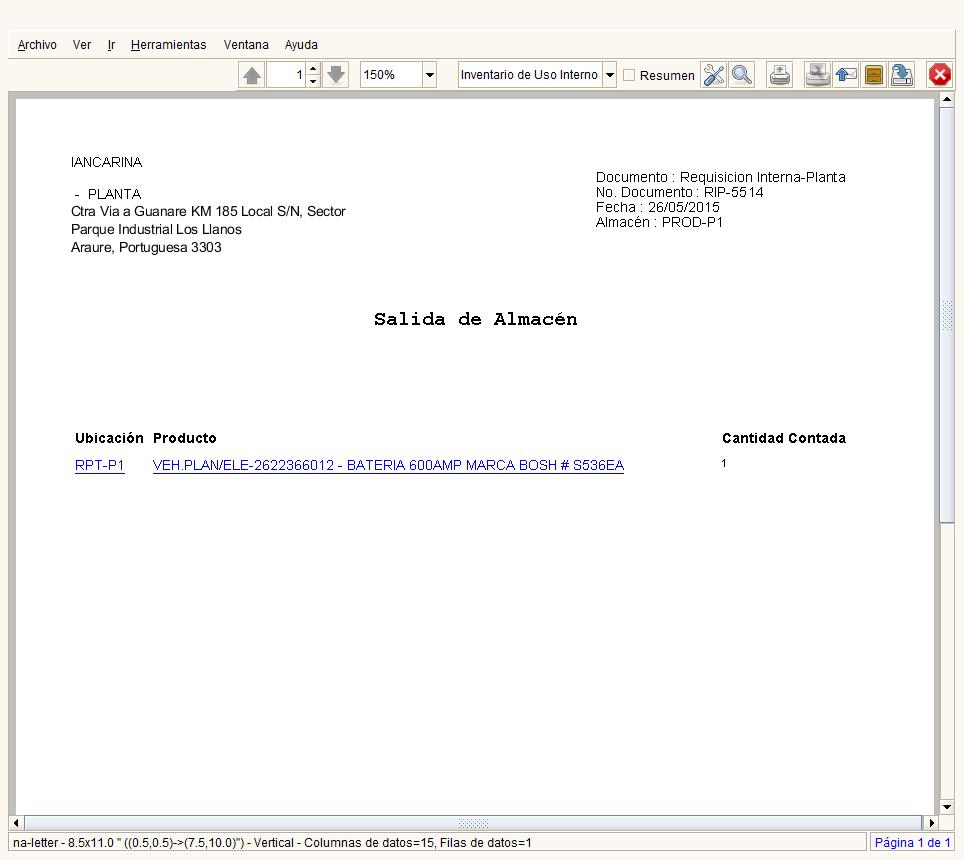
Task: Go to previous page with up arrow
Action: tap(251, 75)
